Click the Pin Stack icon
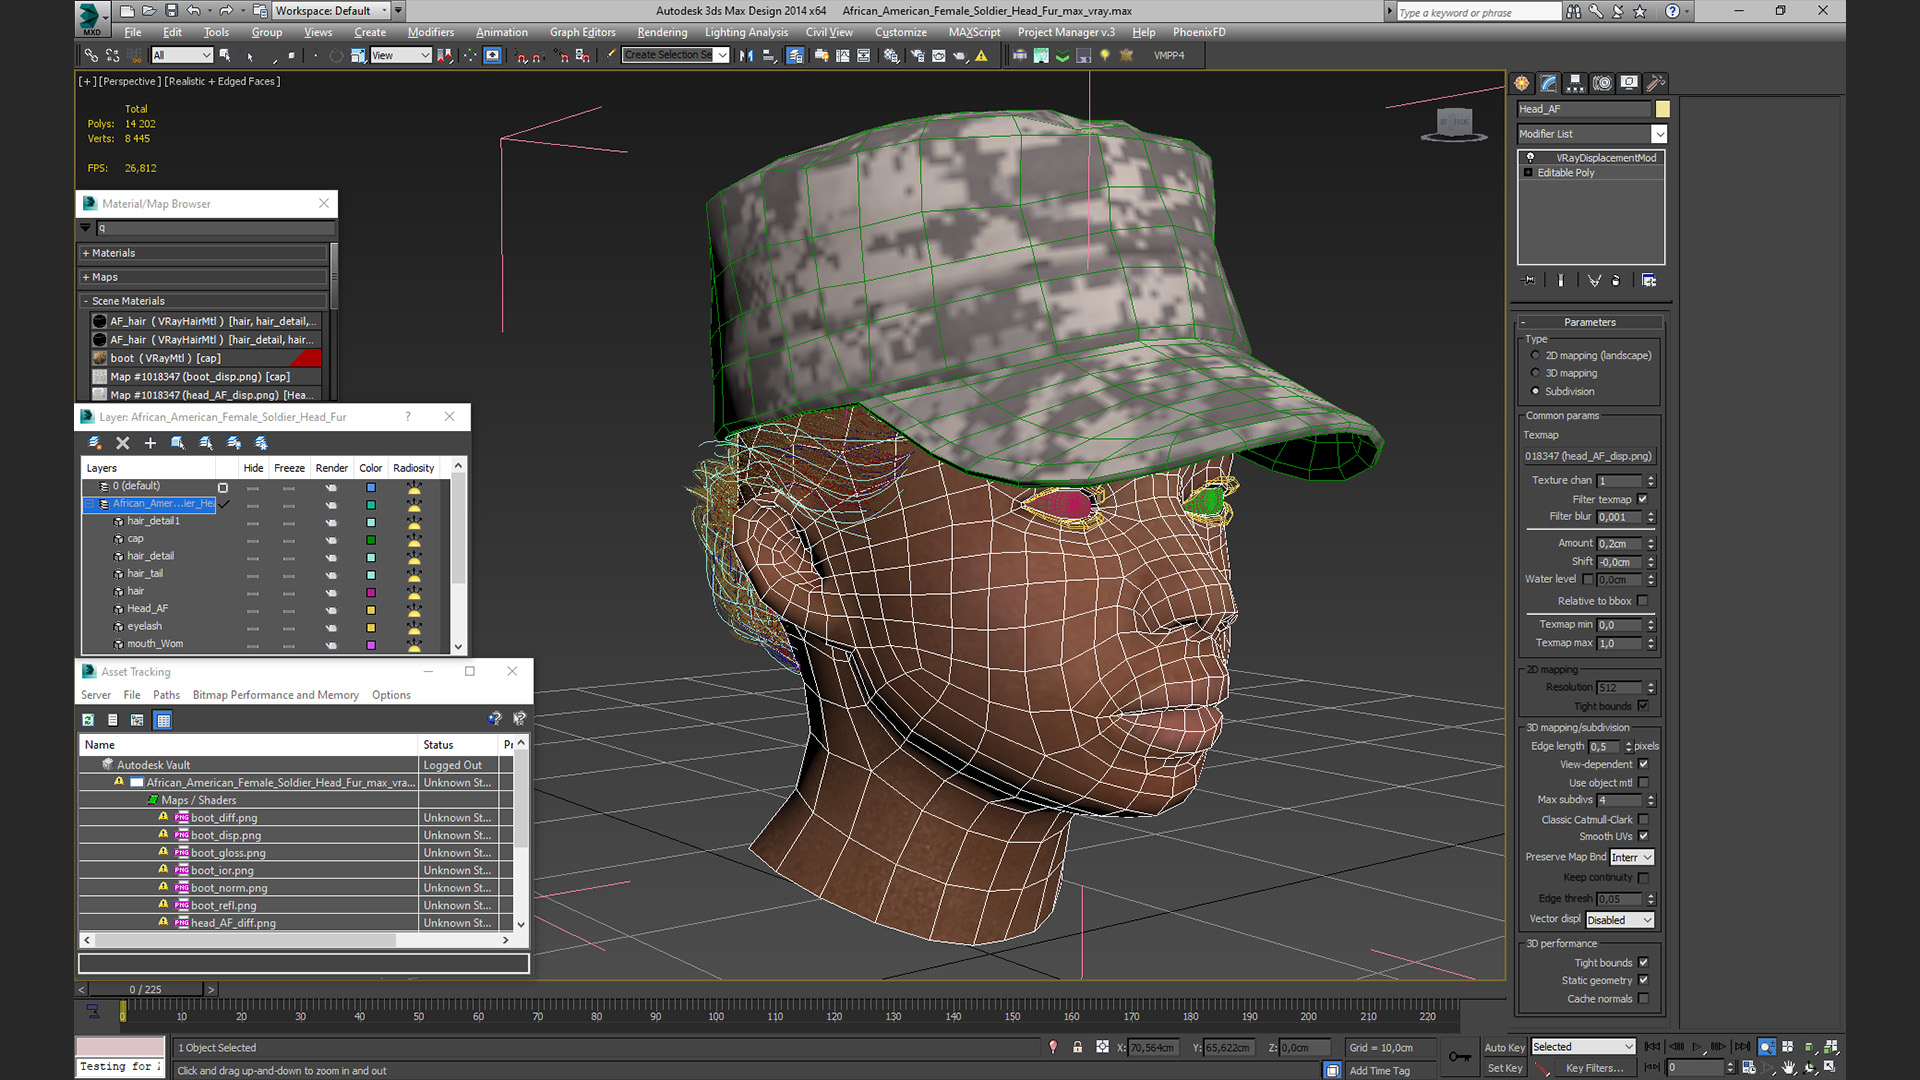 [x=1528, y=281]
